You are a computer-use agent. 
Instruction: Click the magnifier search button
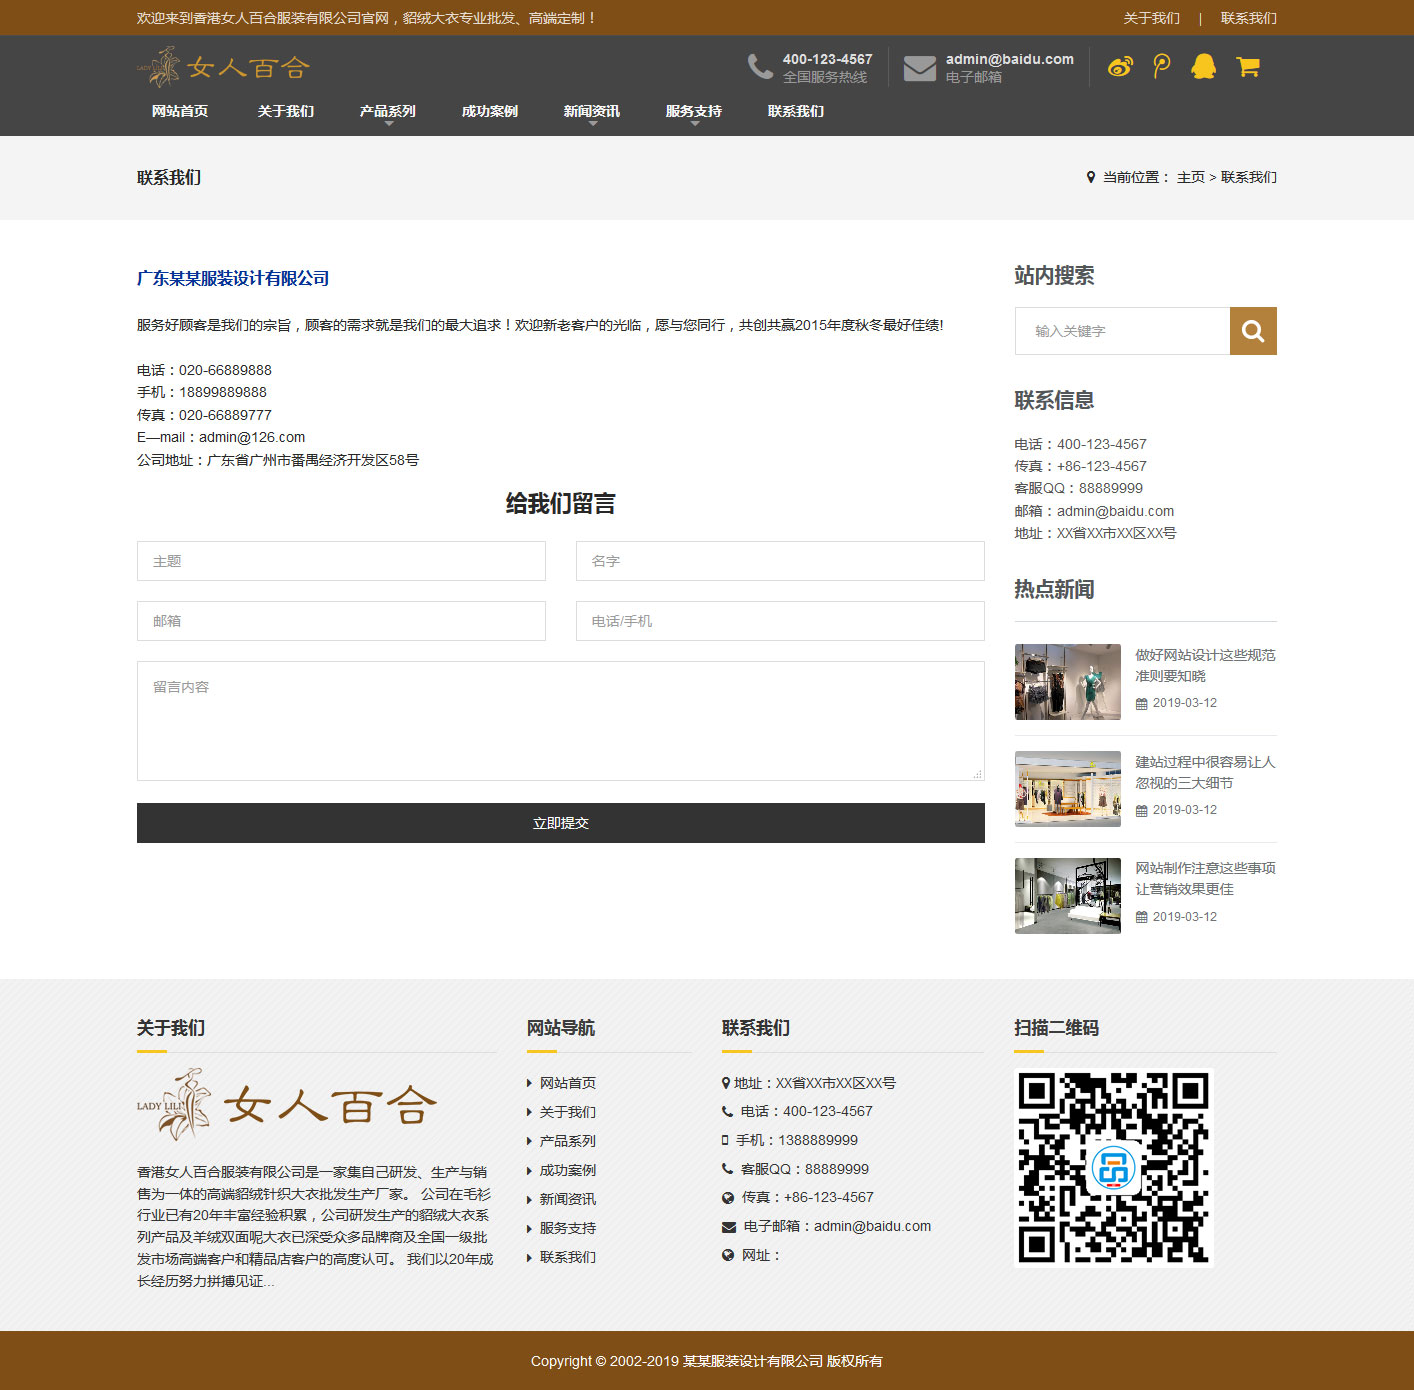point(1253,331)
